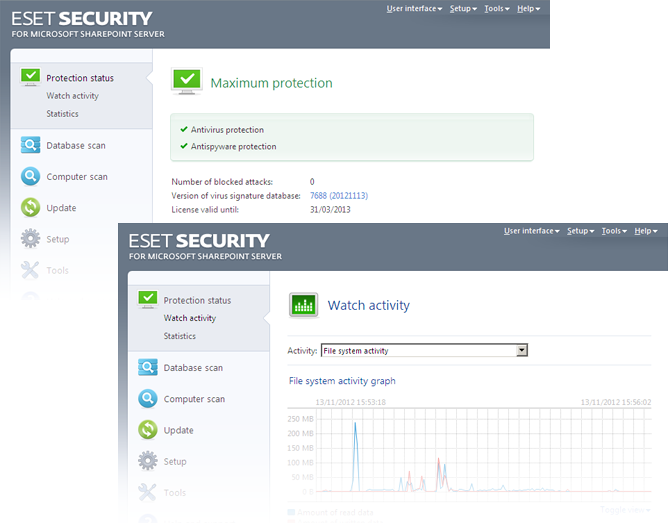Open Help menu in front window header
668x523 pixels.
645,231
